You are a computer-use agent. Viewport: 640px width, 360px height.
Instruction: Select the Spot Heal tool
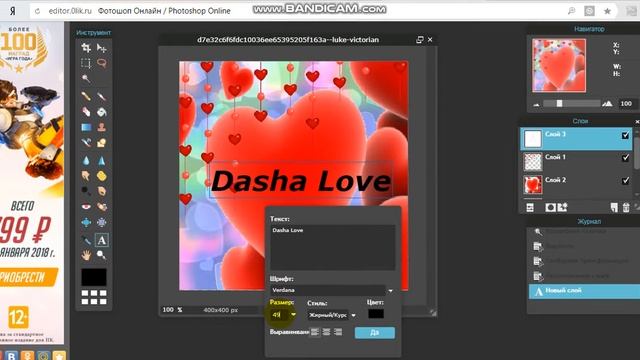pyautogui.click(x=102, y=207)
